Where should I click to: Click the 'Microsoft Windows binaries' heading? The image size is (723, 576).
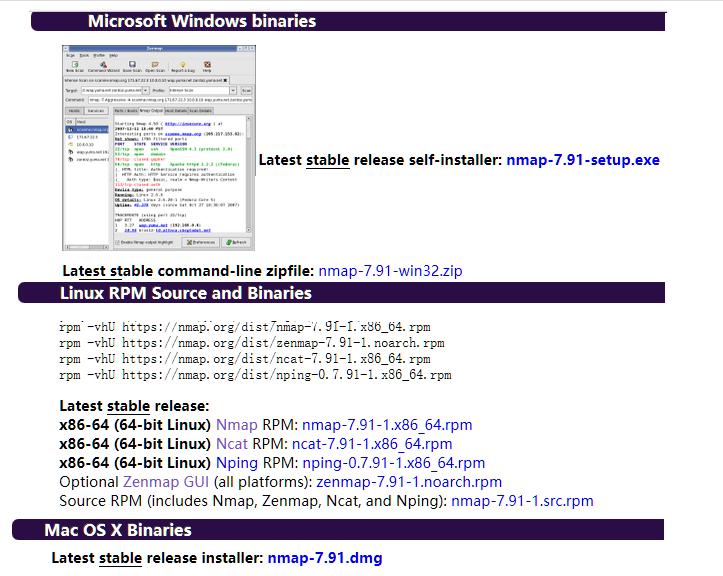(x=202, y=21)
